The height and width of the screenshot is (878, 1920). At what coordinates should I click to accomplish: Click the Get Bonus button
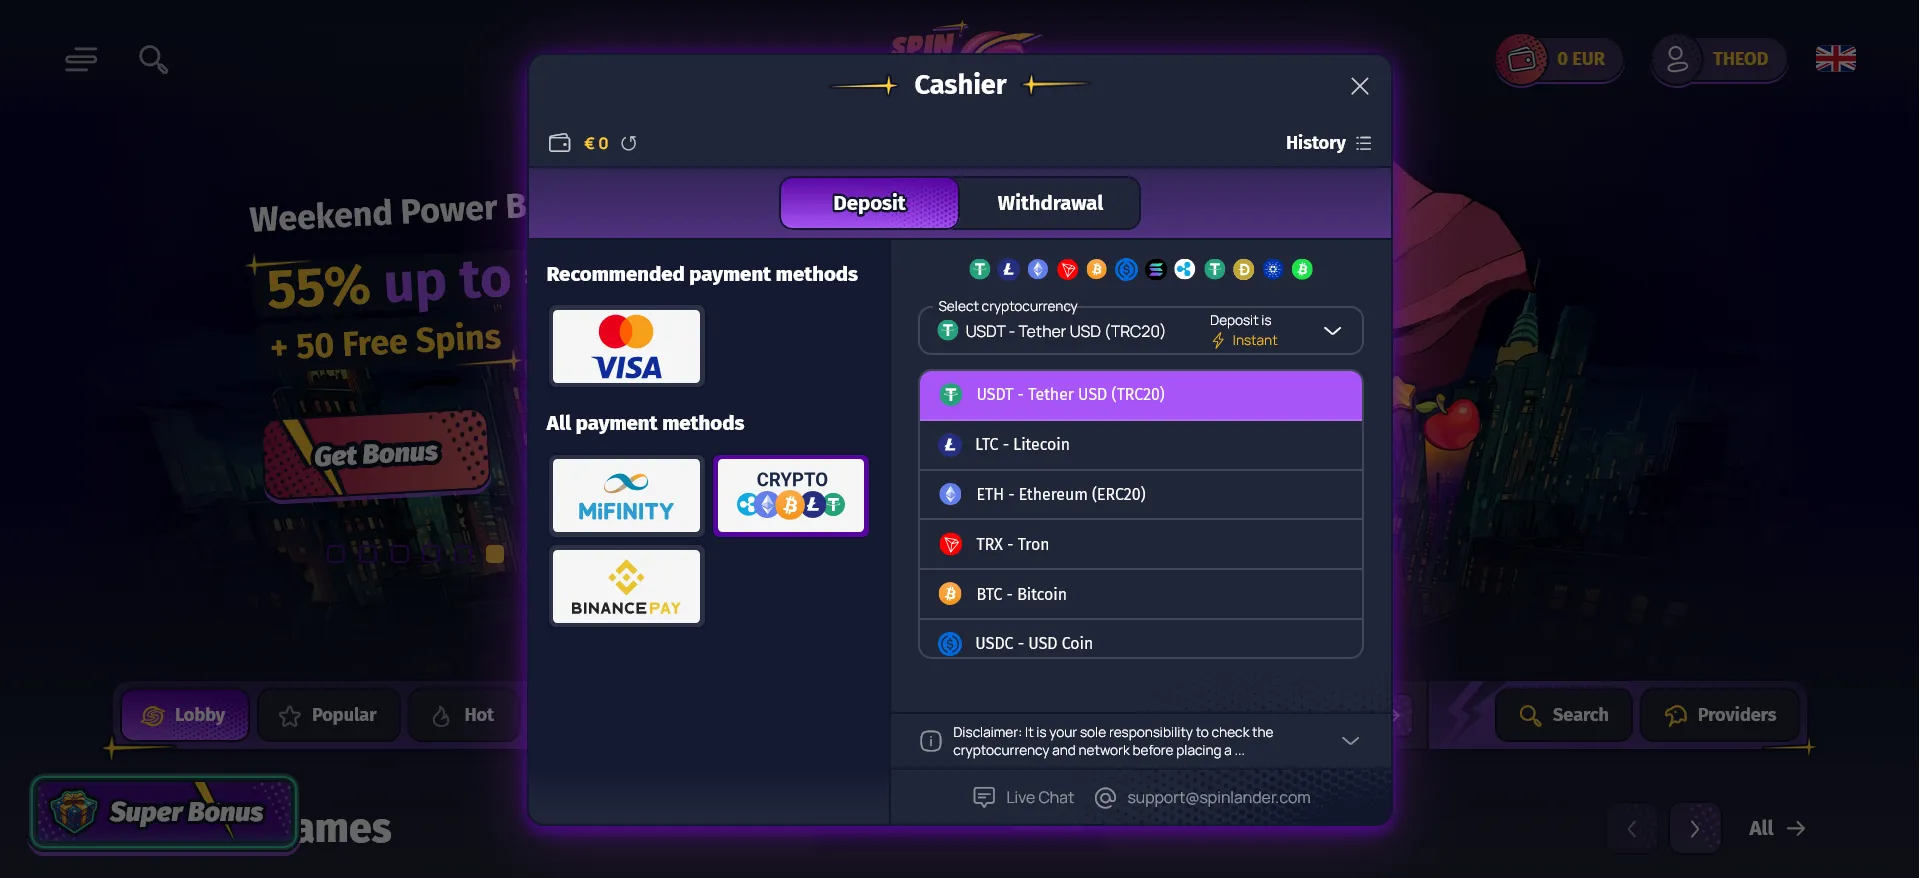coord(376,455)
